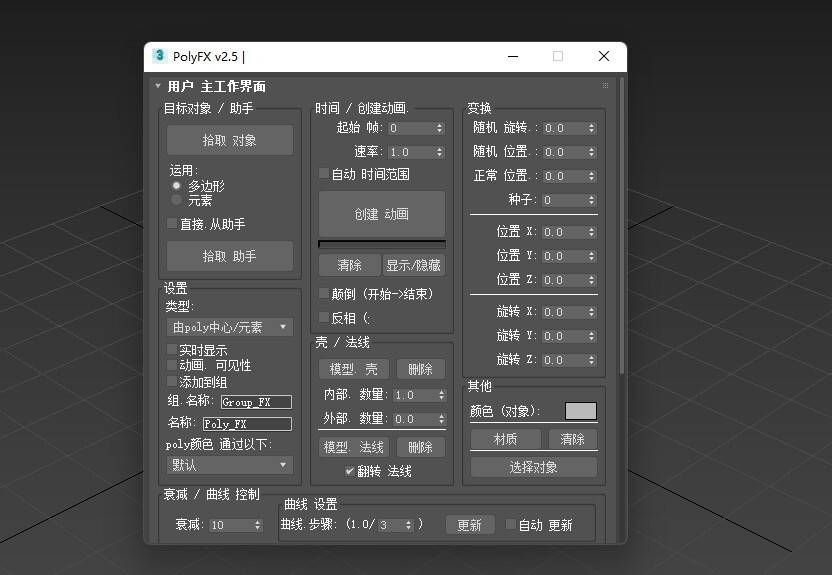Click the 旋转 X spinner arrows
The width and height of the screenshot is (832, 575).
click(x=592, y=312)
